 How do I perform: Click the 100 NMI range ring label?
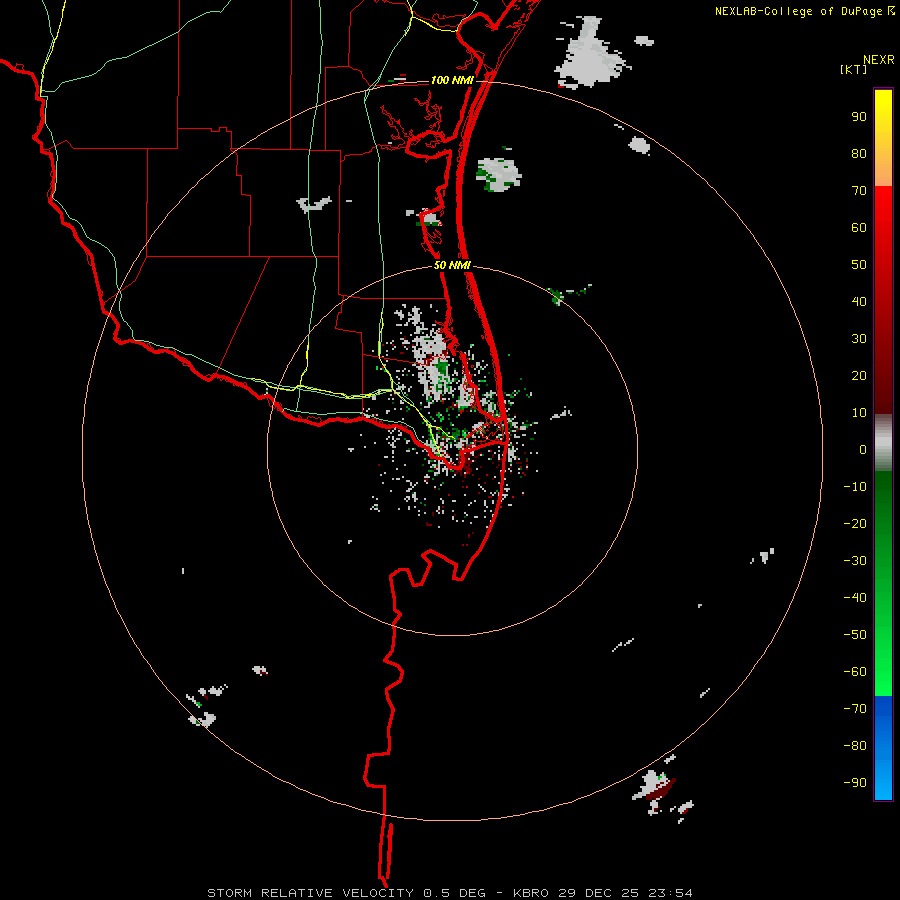pos(452,80)
